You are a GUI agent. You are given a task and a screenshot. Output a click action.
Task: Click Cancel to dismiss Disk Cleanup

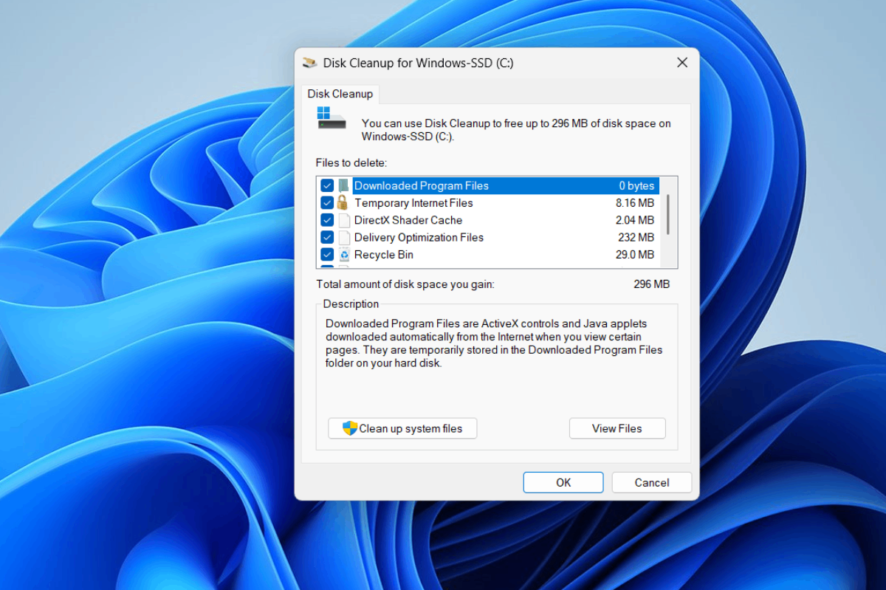652,483
